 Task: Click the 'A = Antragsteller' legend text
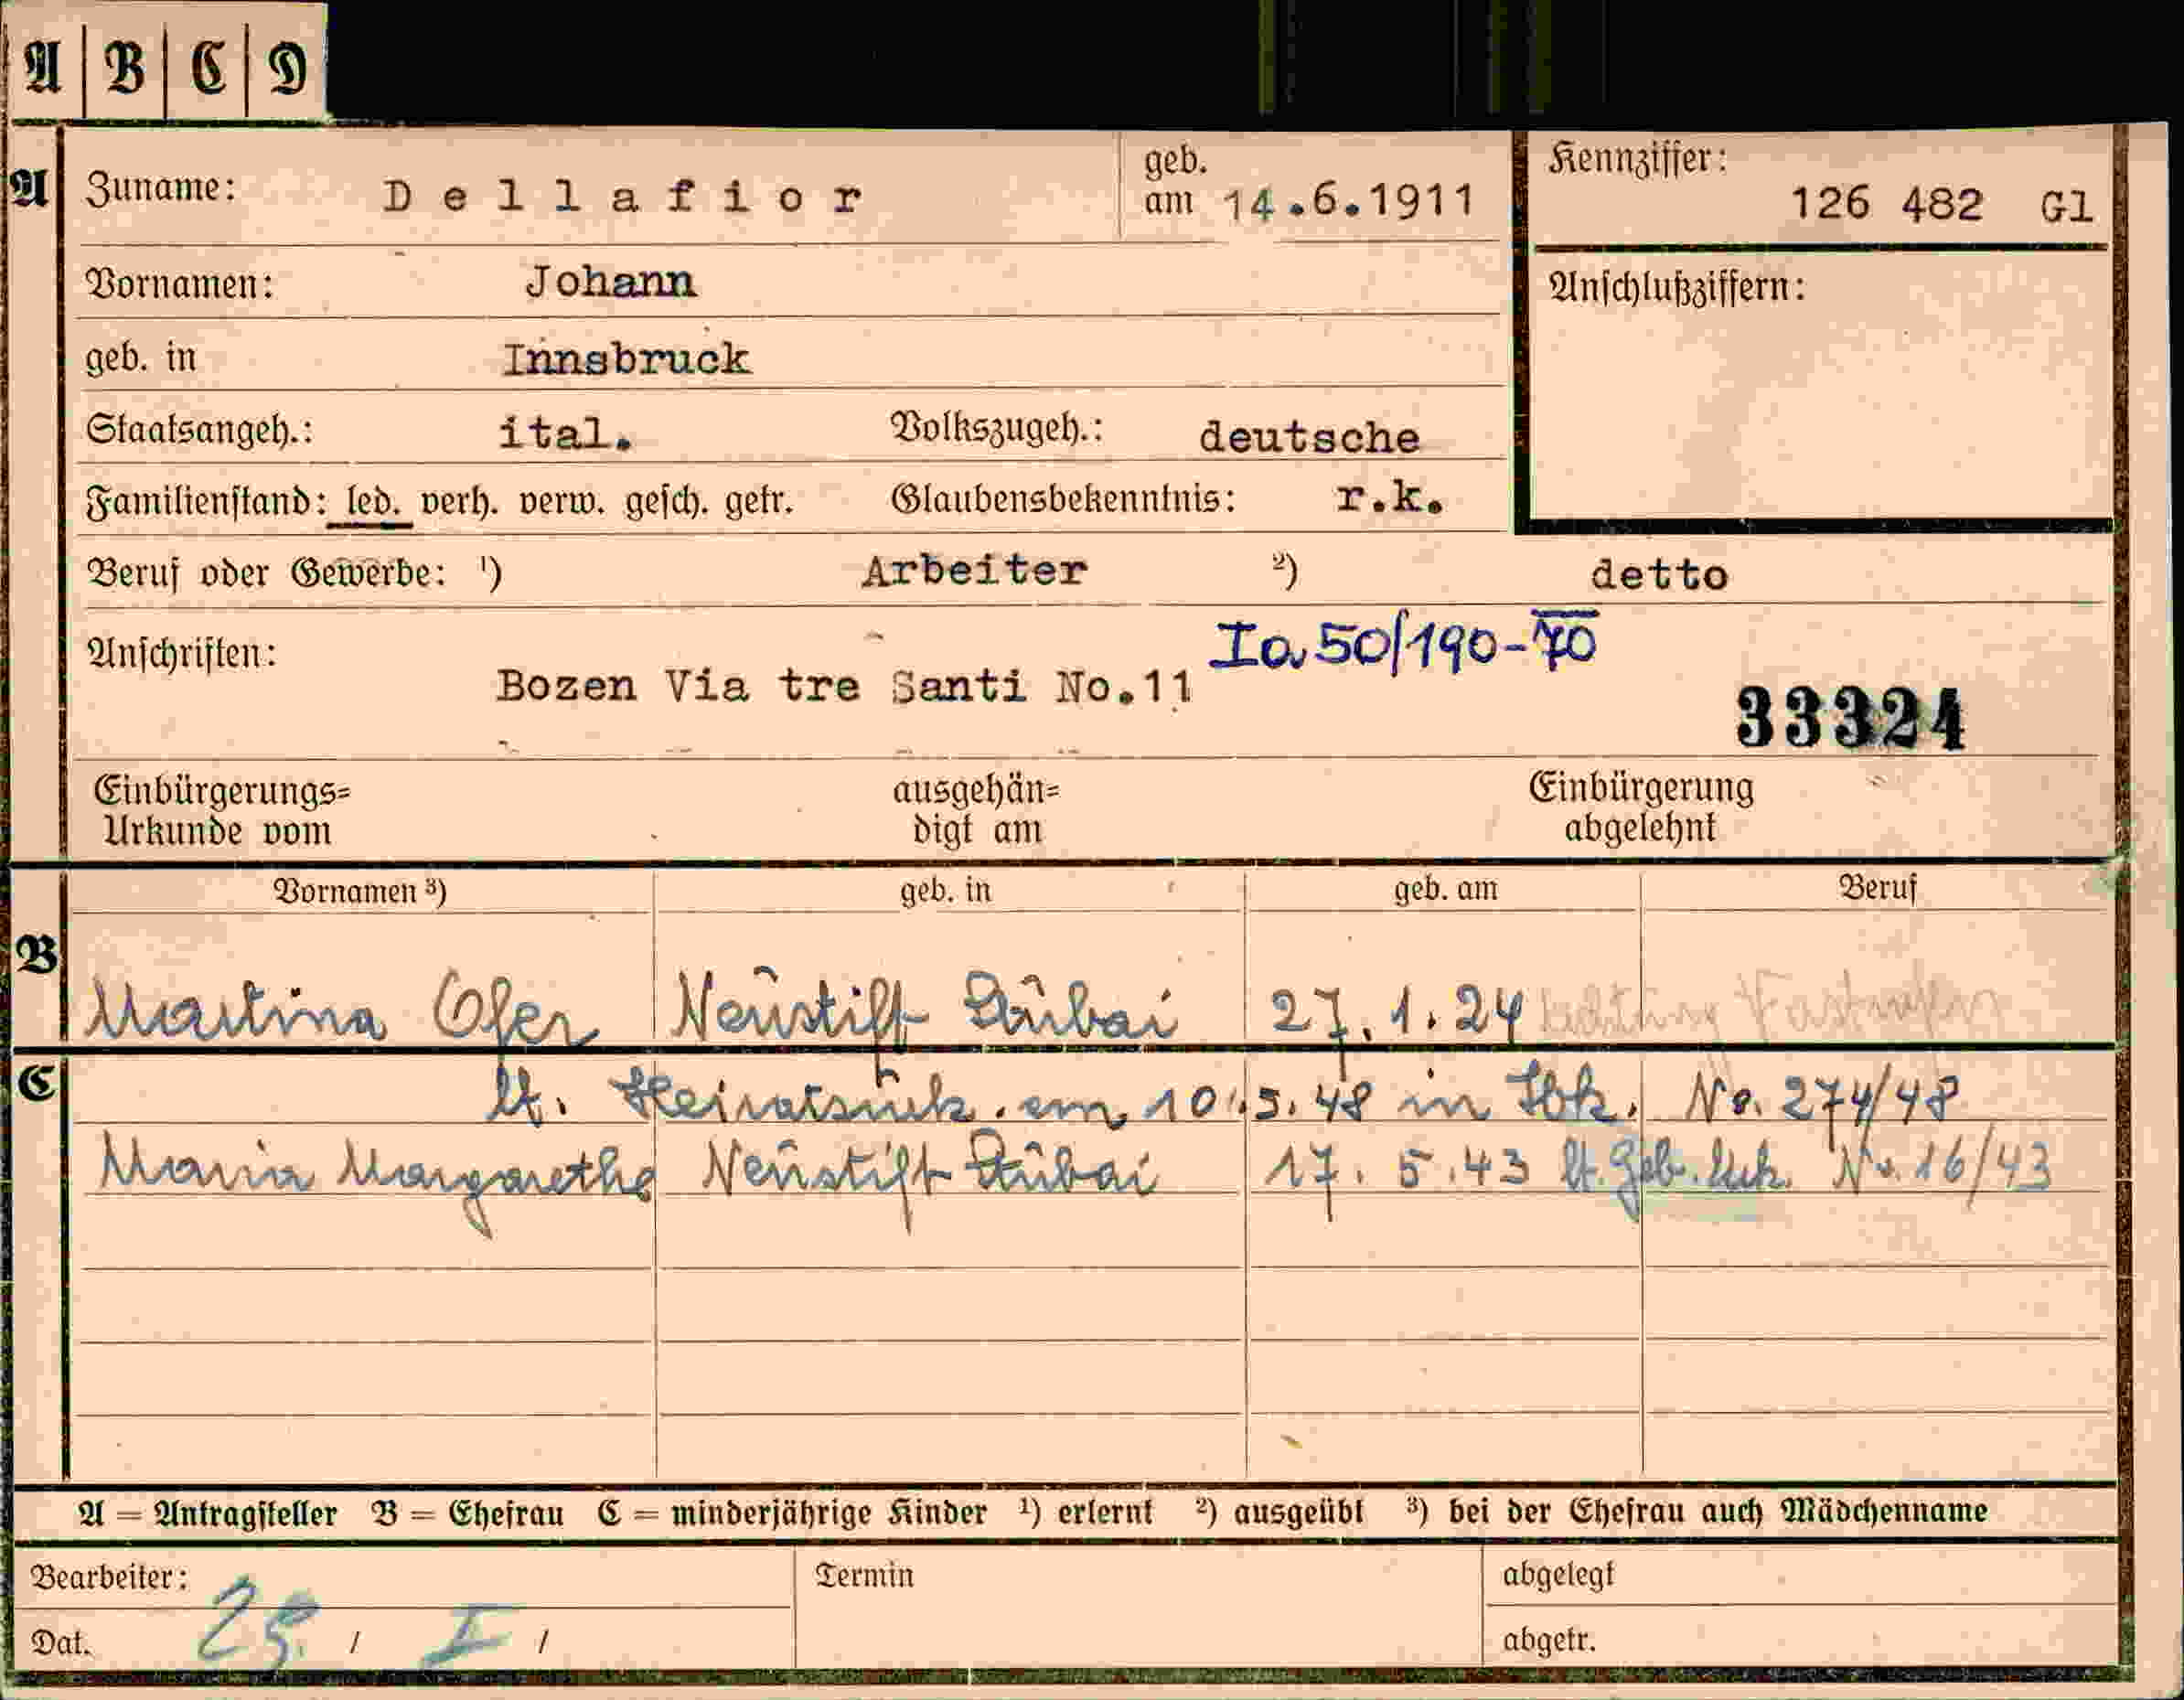[x=208, y=1513]
